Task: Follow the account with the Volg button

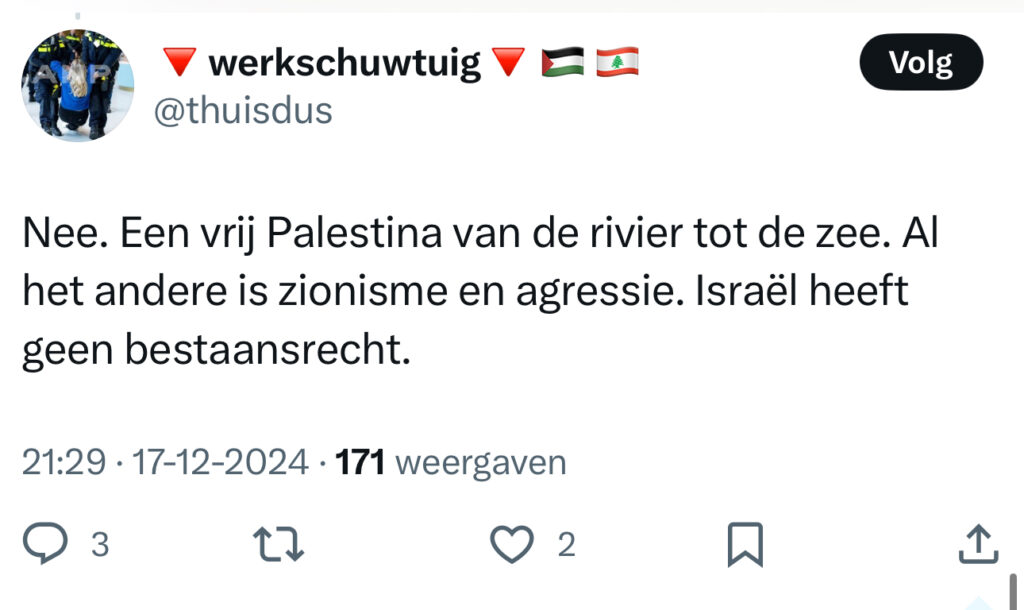Action: [921, 64]
